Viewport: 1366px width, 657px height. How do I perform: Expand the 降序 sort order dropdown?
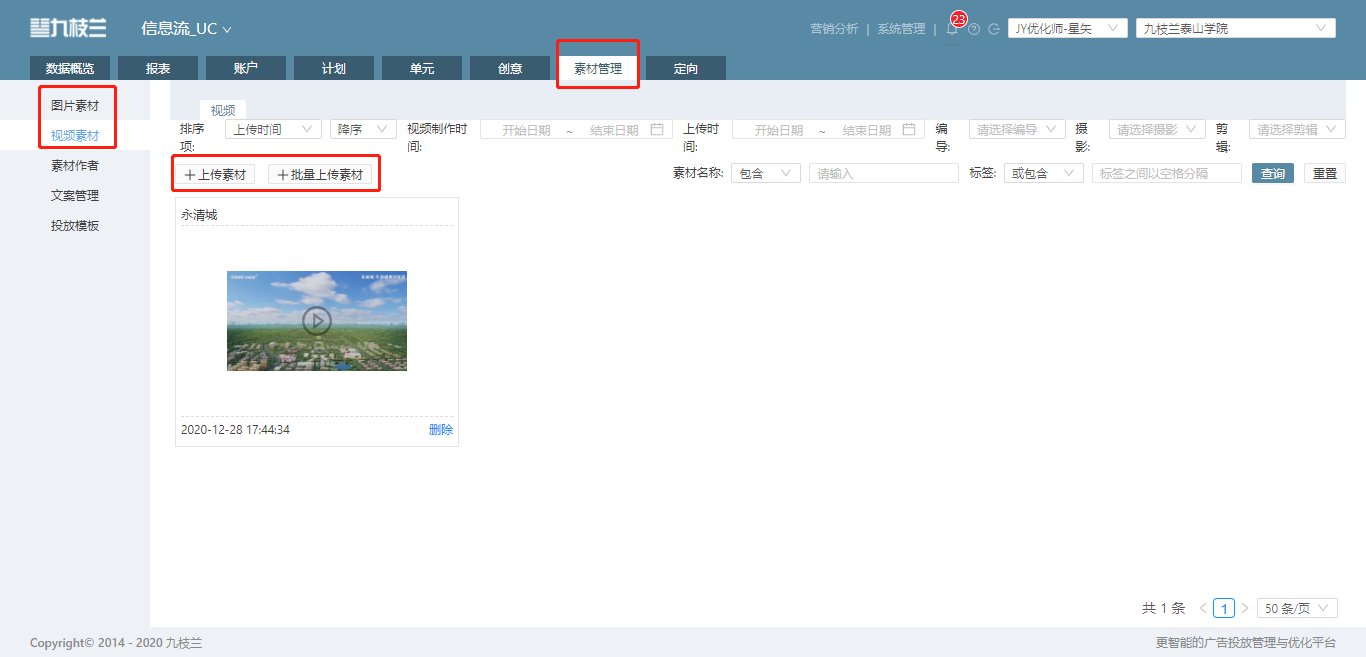(x=363, y=129)
